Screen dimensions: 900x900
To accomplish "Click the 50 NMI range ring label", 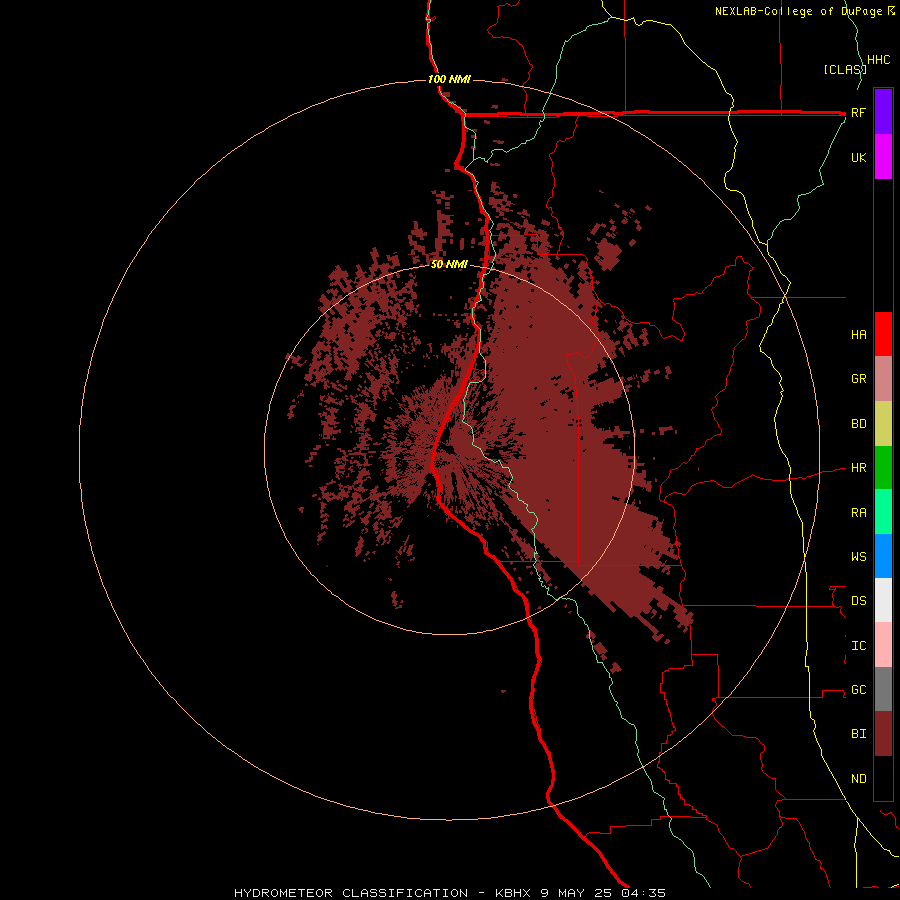I will [449, 264].
